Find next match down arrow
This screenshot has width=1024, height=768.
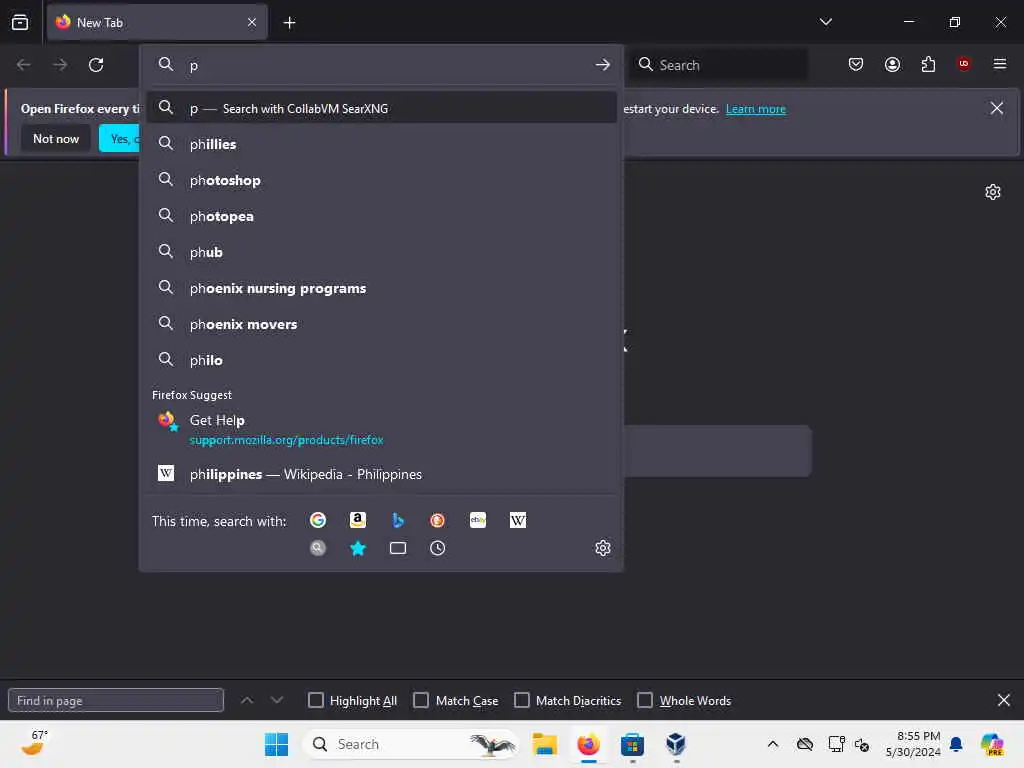pos(277,700)
